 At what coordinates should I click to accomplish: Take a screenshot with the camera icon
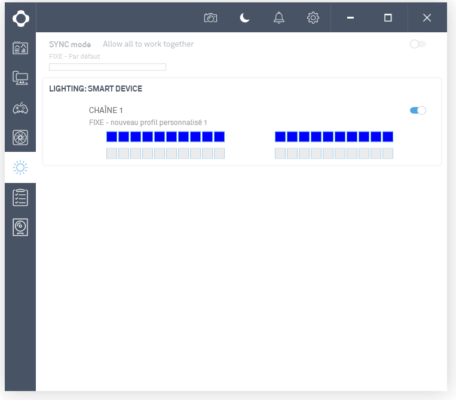pyautogui.click(x=210, y=18)
